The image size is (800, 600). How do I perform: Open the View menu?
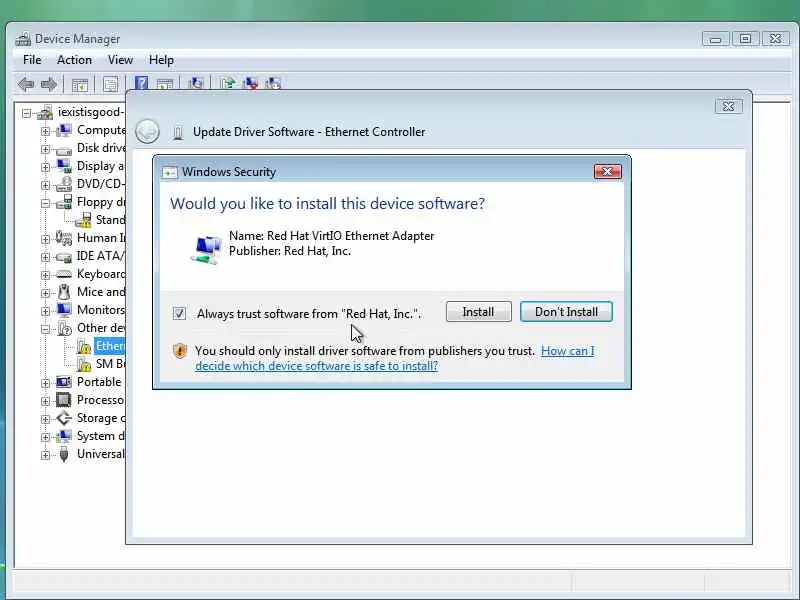coord(120,60)
